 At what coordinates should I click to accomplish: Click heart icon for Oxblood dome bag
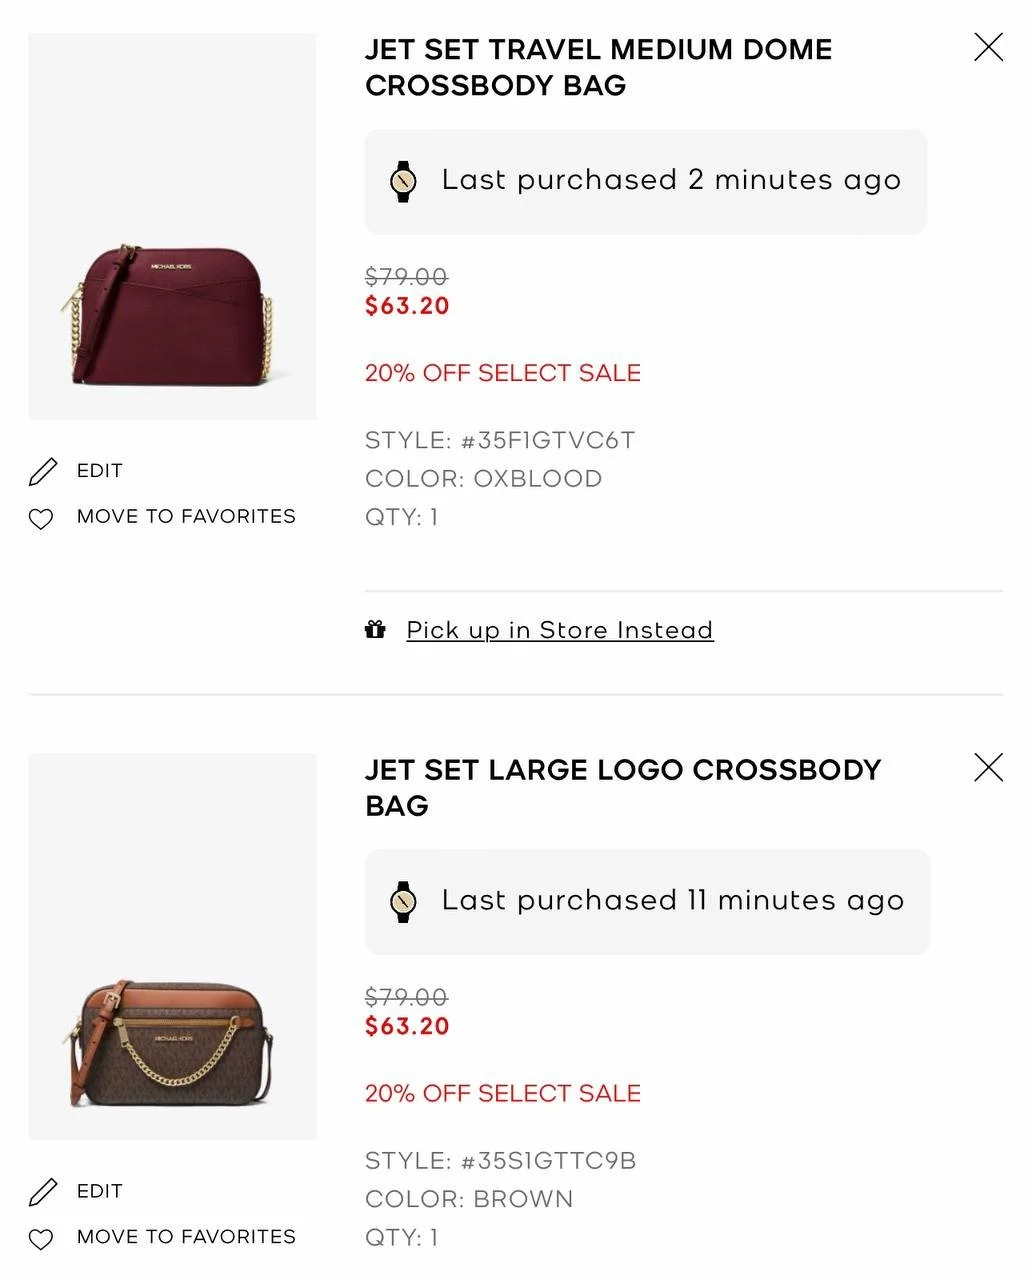(x=41, y=518)
